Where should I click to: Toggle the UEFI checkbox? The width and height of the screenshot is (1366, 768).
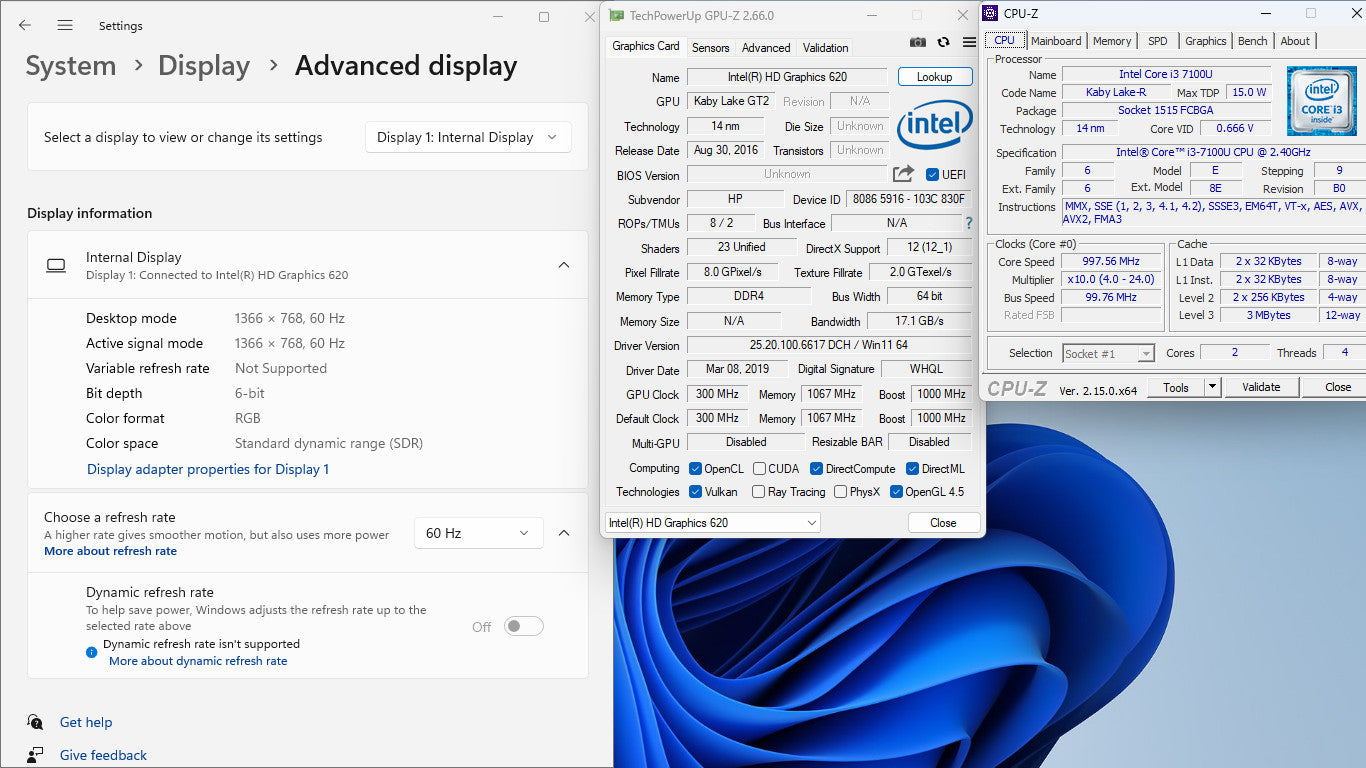pos(933,175)
